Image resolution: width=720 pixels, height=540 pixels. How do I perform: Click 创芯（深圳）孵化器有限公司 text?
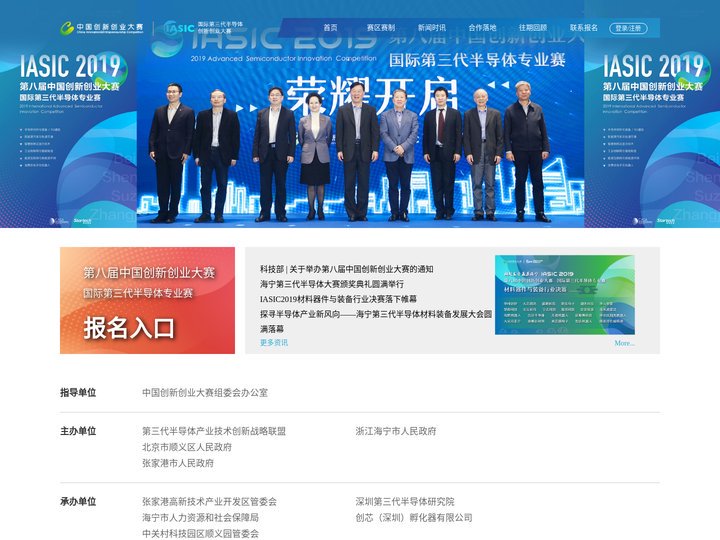414,518
